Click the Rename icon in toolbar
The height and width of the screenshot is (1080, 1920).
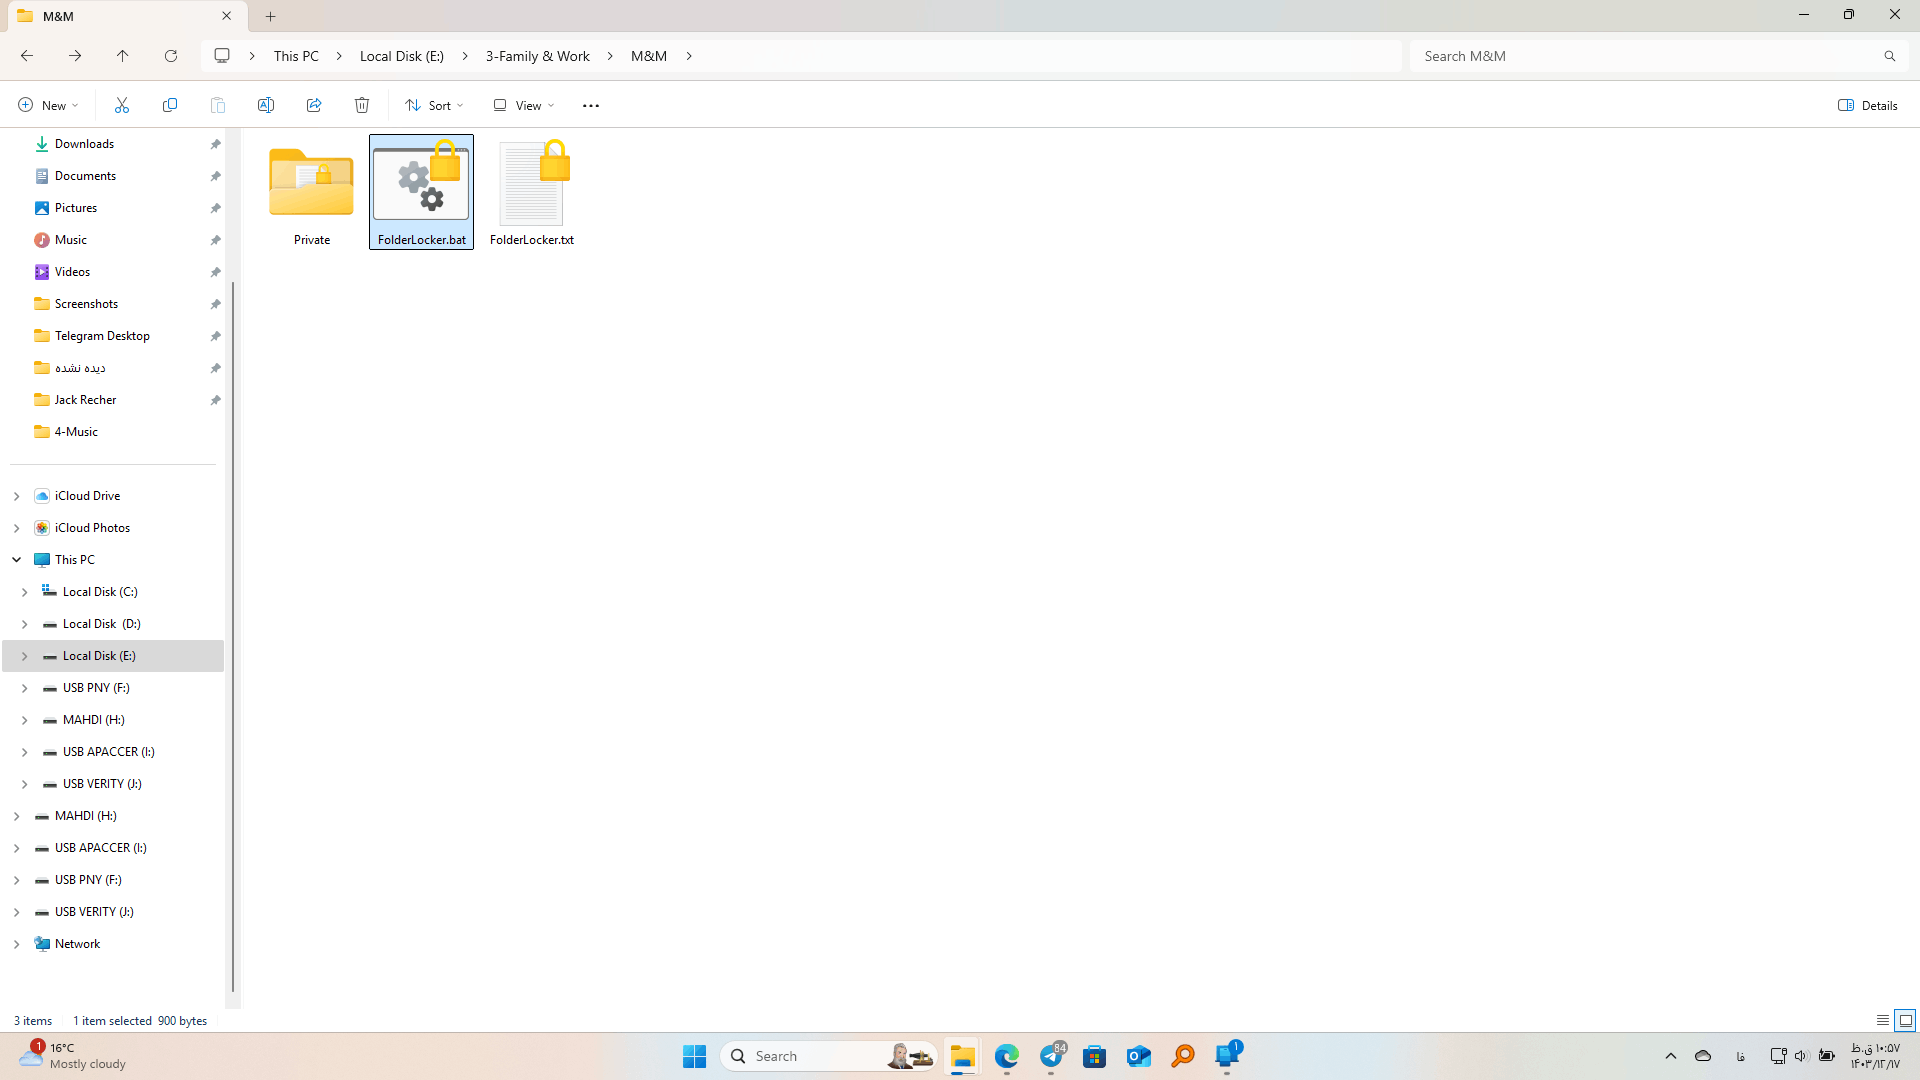266,105
